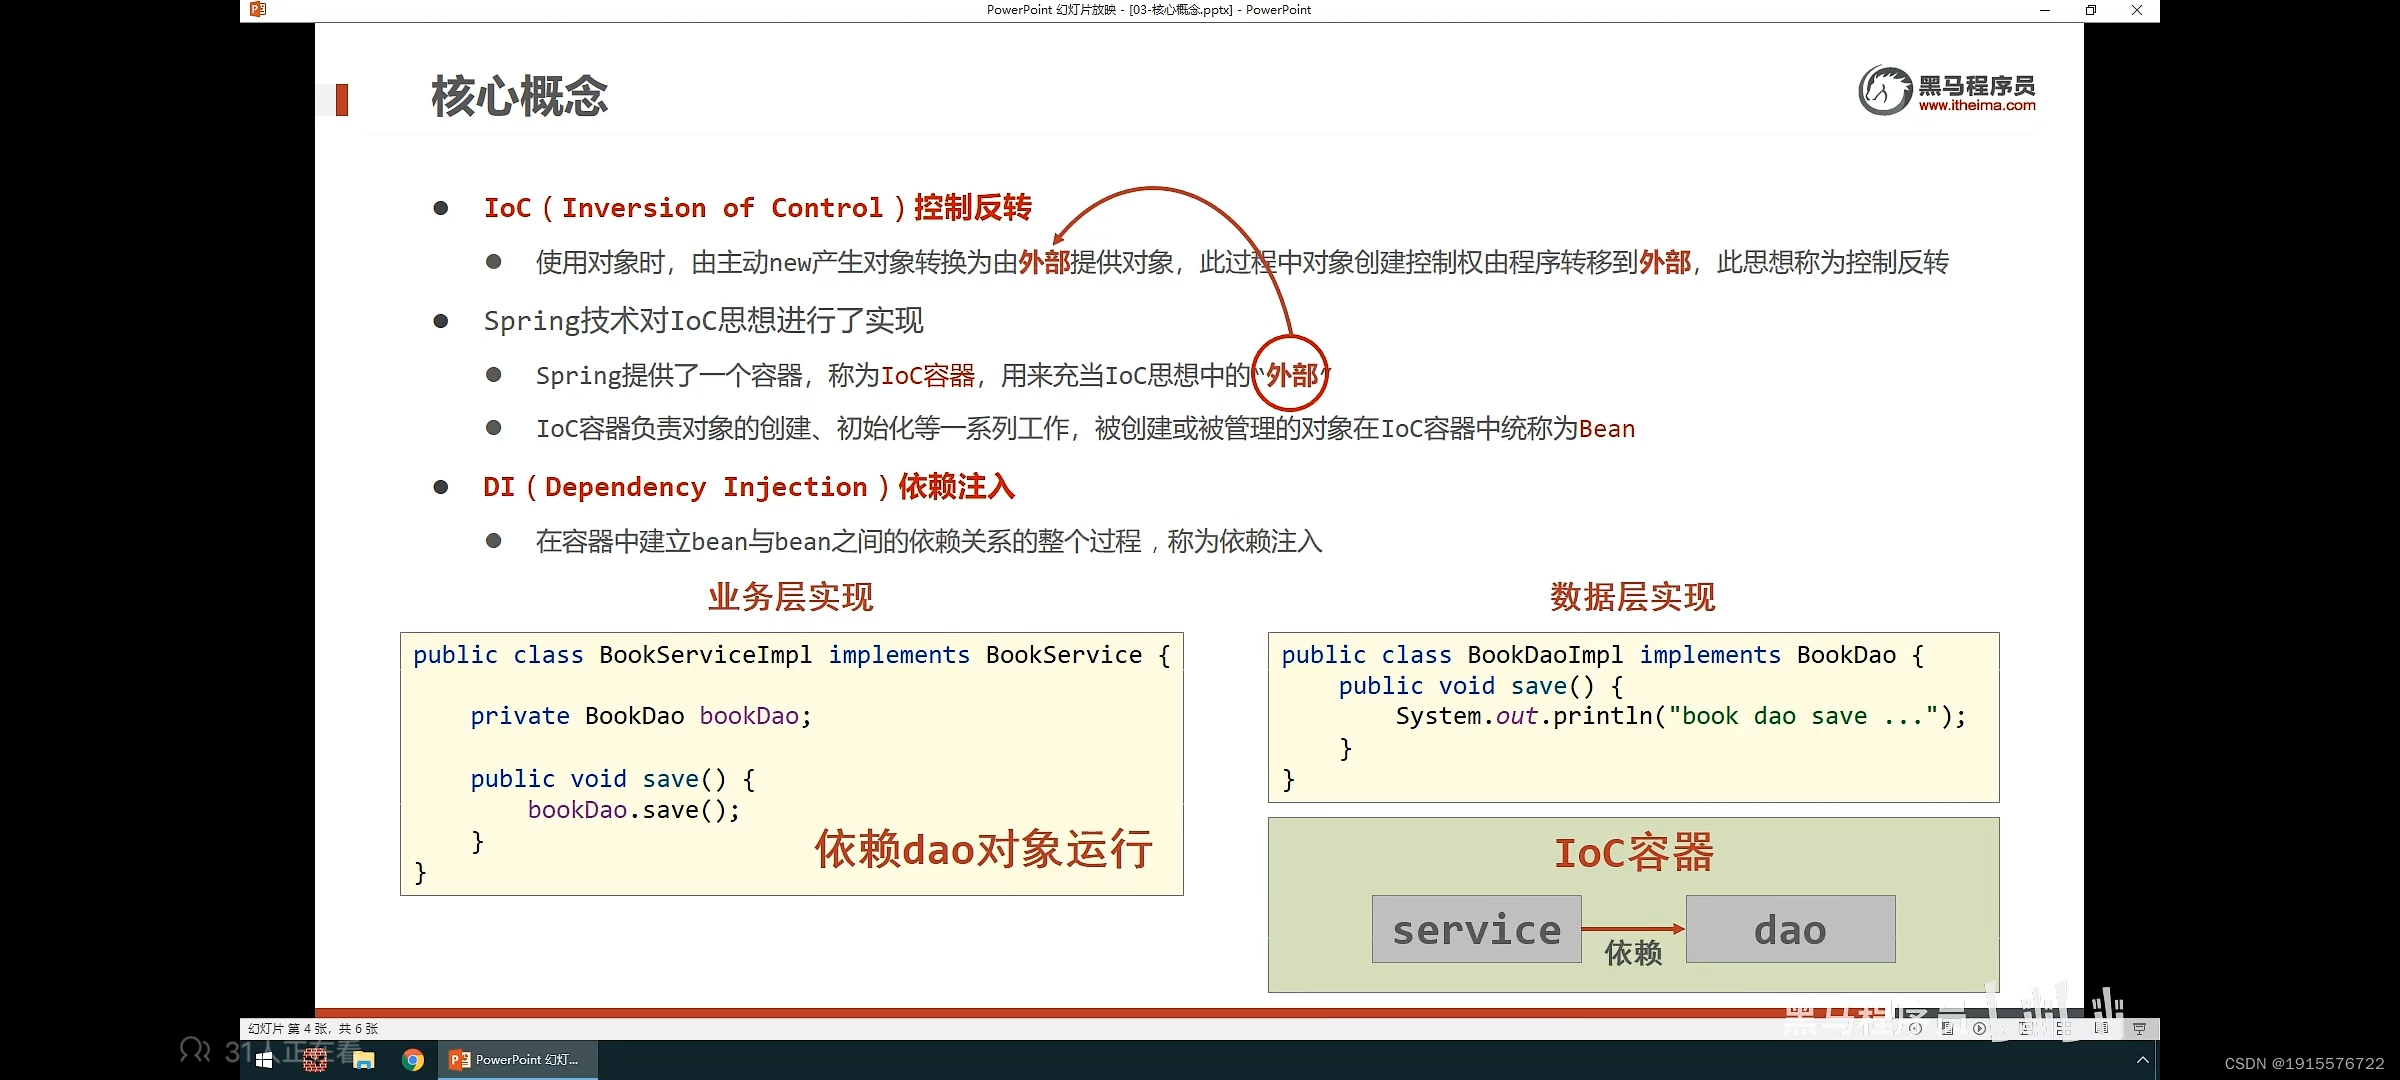
Task: Open File Explorer from taskbar
Action: (x=364, y=1060)
